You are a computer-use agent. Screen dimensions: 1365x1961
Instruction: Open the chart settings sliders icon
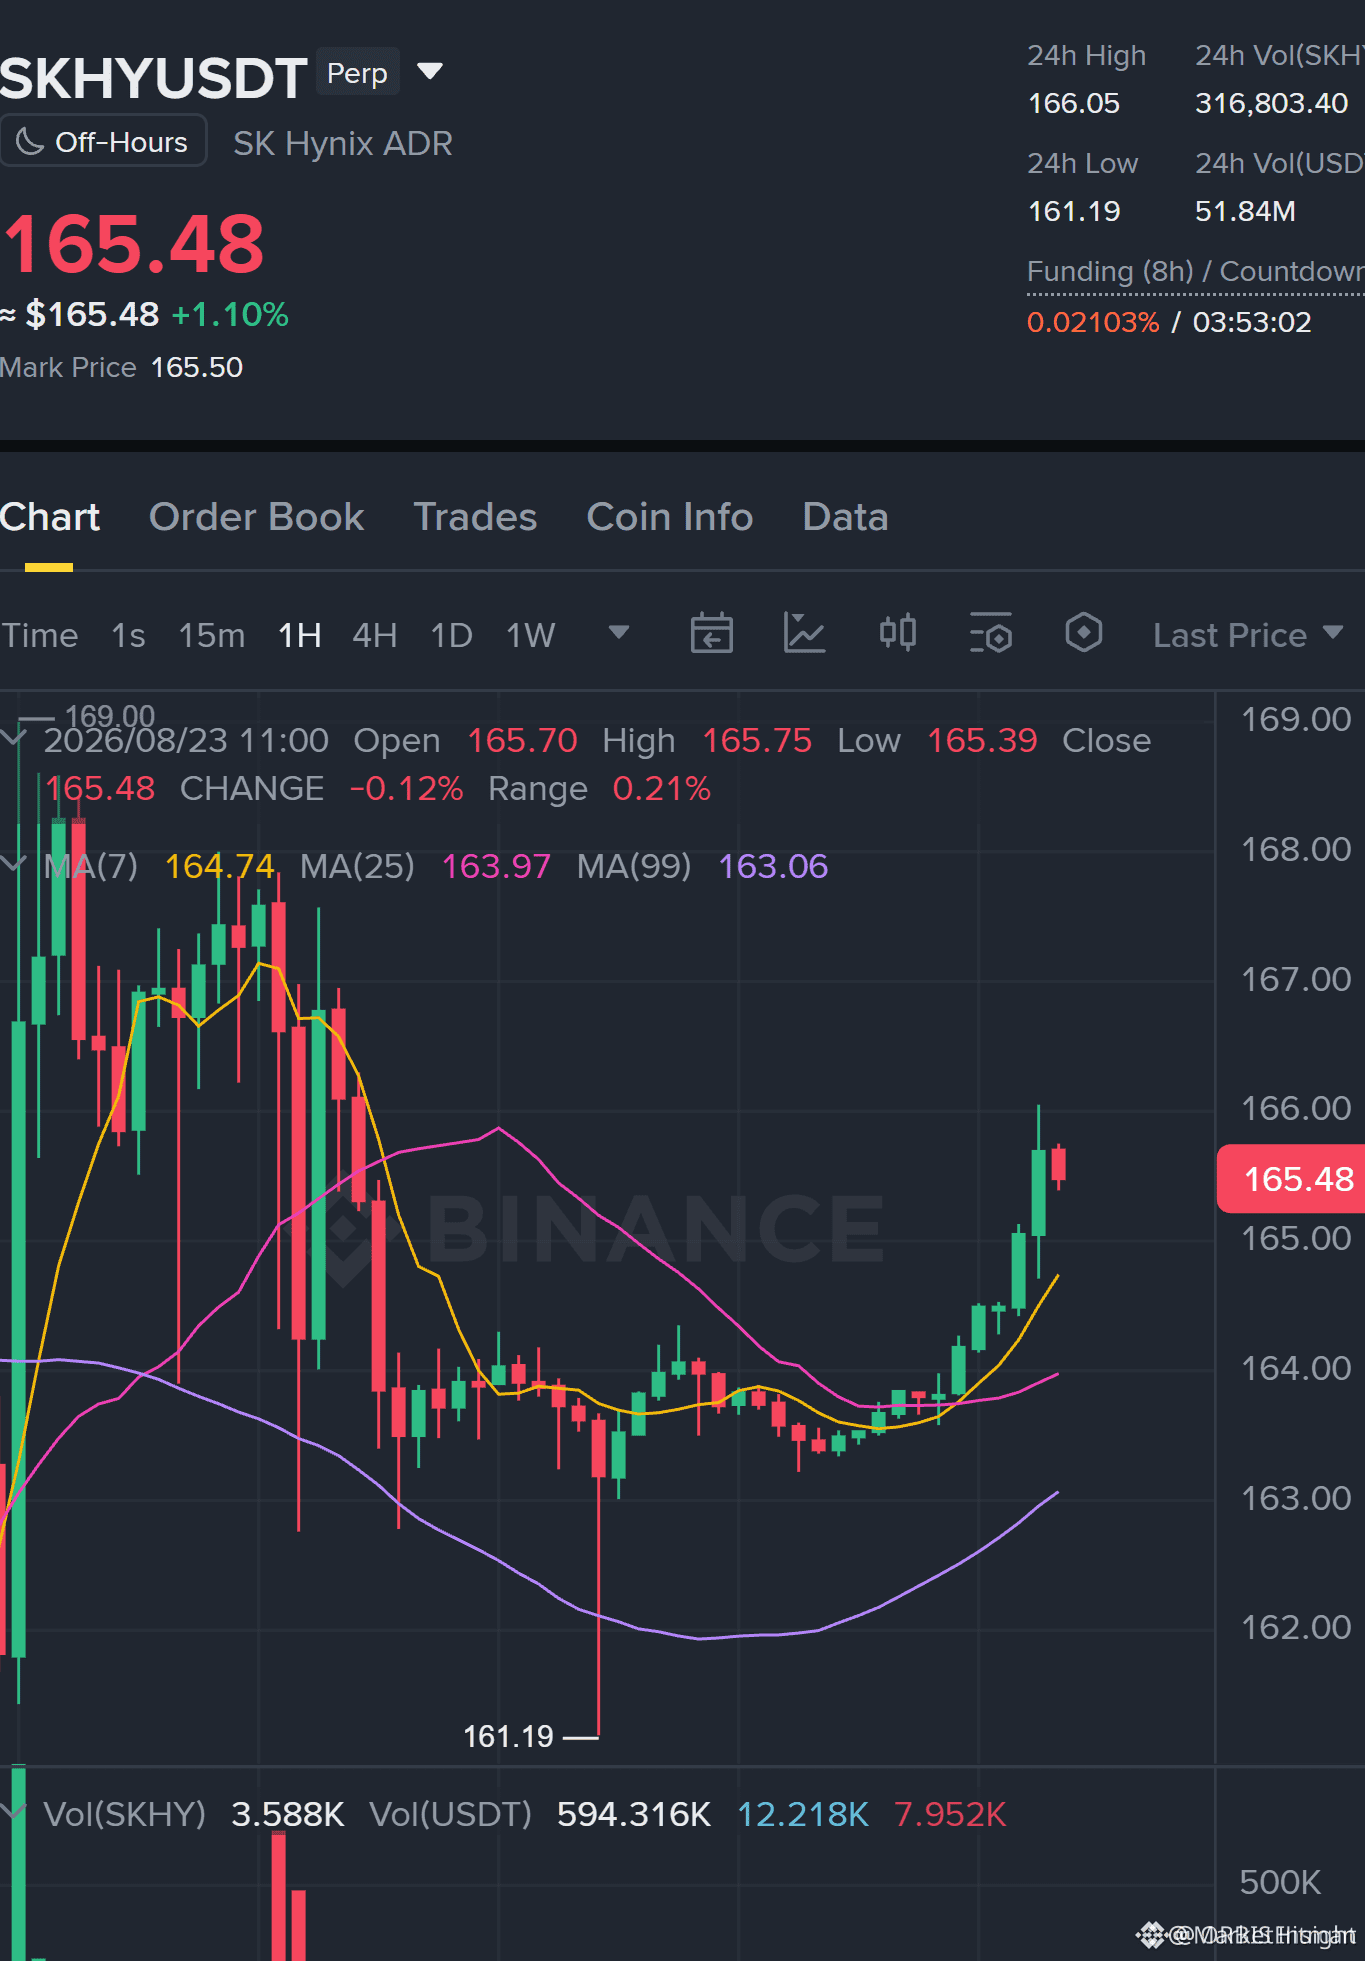click(x=991, y=633)
